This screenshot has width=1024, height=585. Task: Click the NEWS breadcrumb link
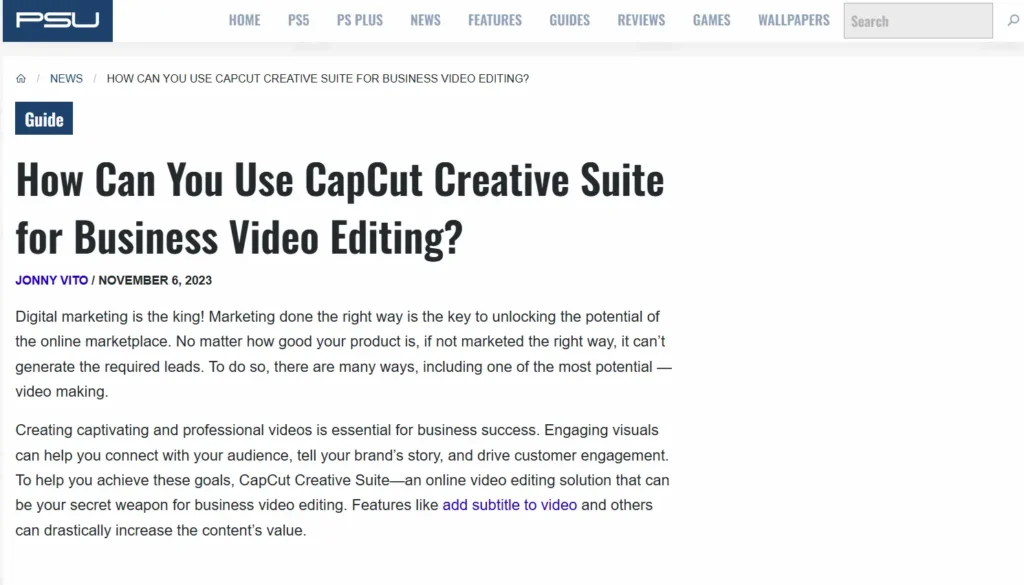tap(67, 79)
